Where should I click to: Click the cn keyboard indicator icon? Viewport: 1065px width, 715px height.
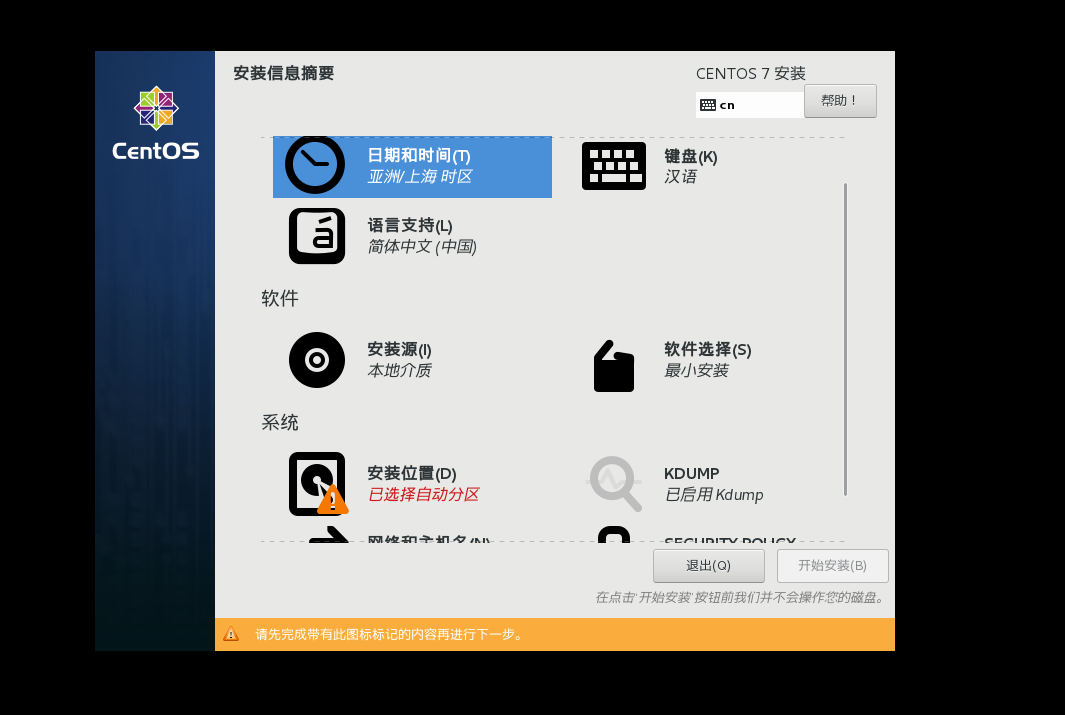click(x=708, y=105)
